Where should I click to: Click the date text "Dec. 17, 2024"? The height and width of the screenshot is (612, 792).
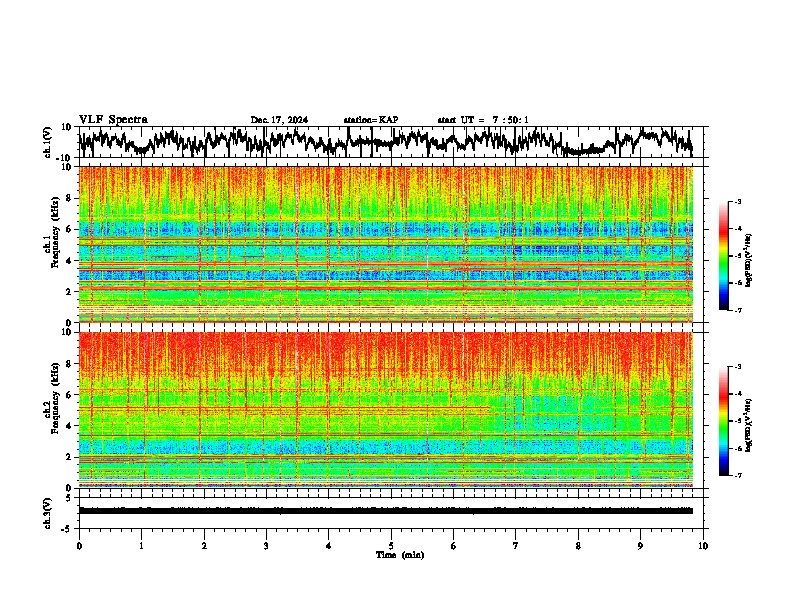click(x=279, y=120)
